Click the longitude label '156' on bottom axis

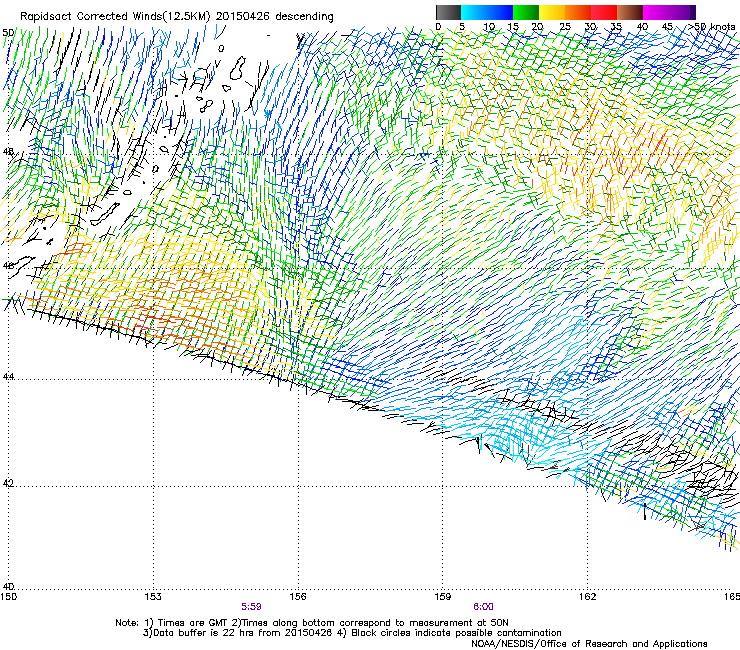[x=298, y=597]
